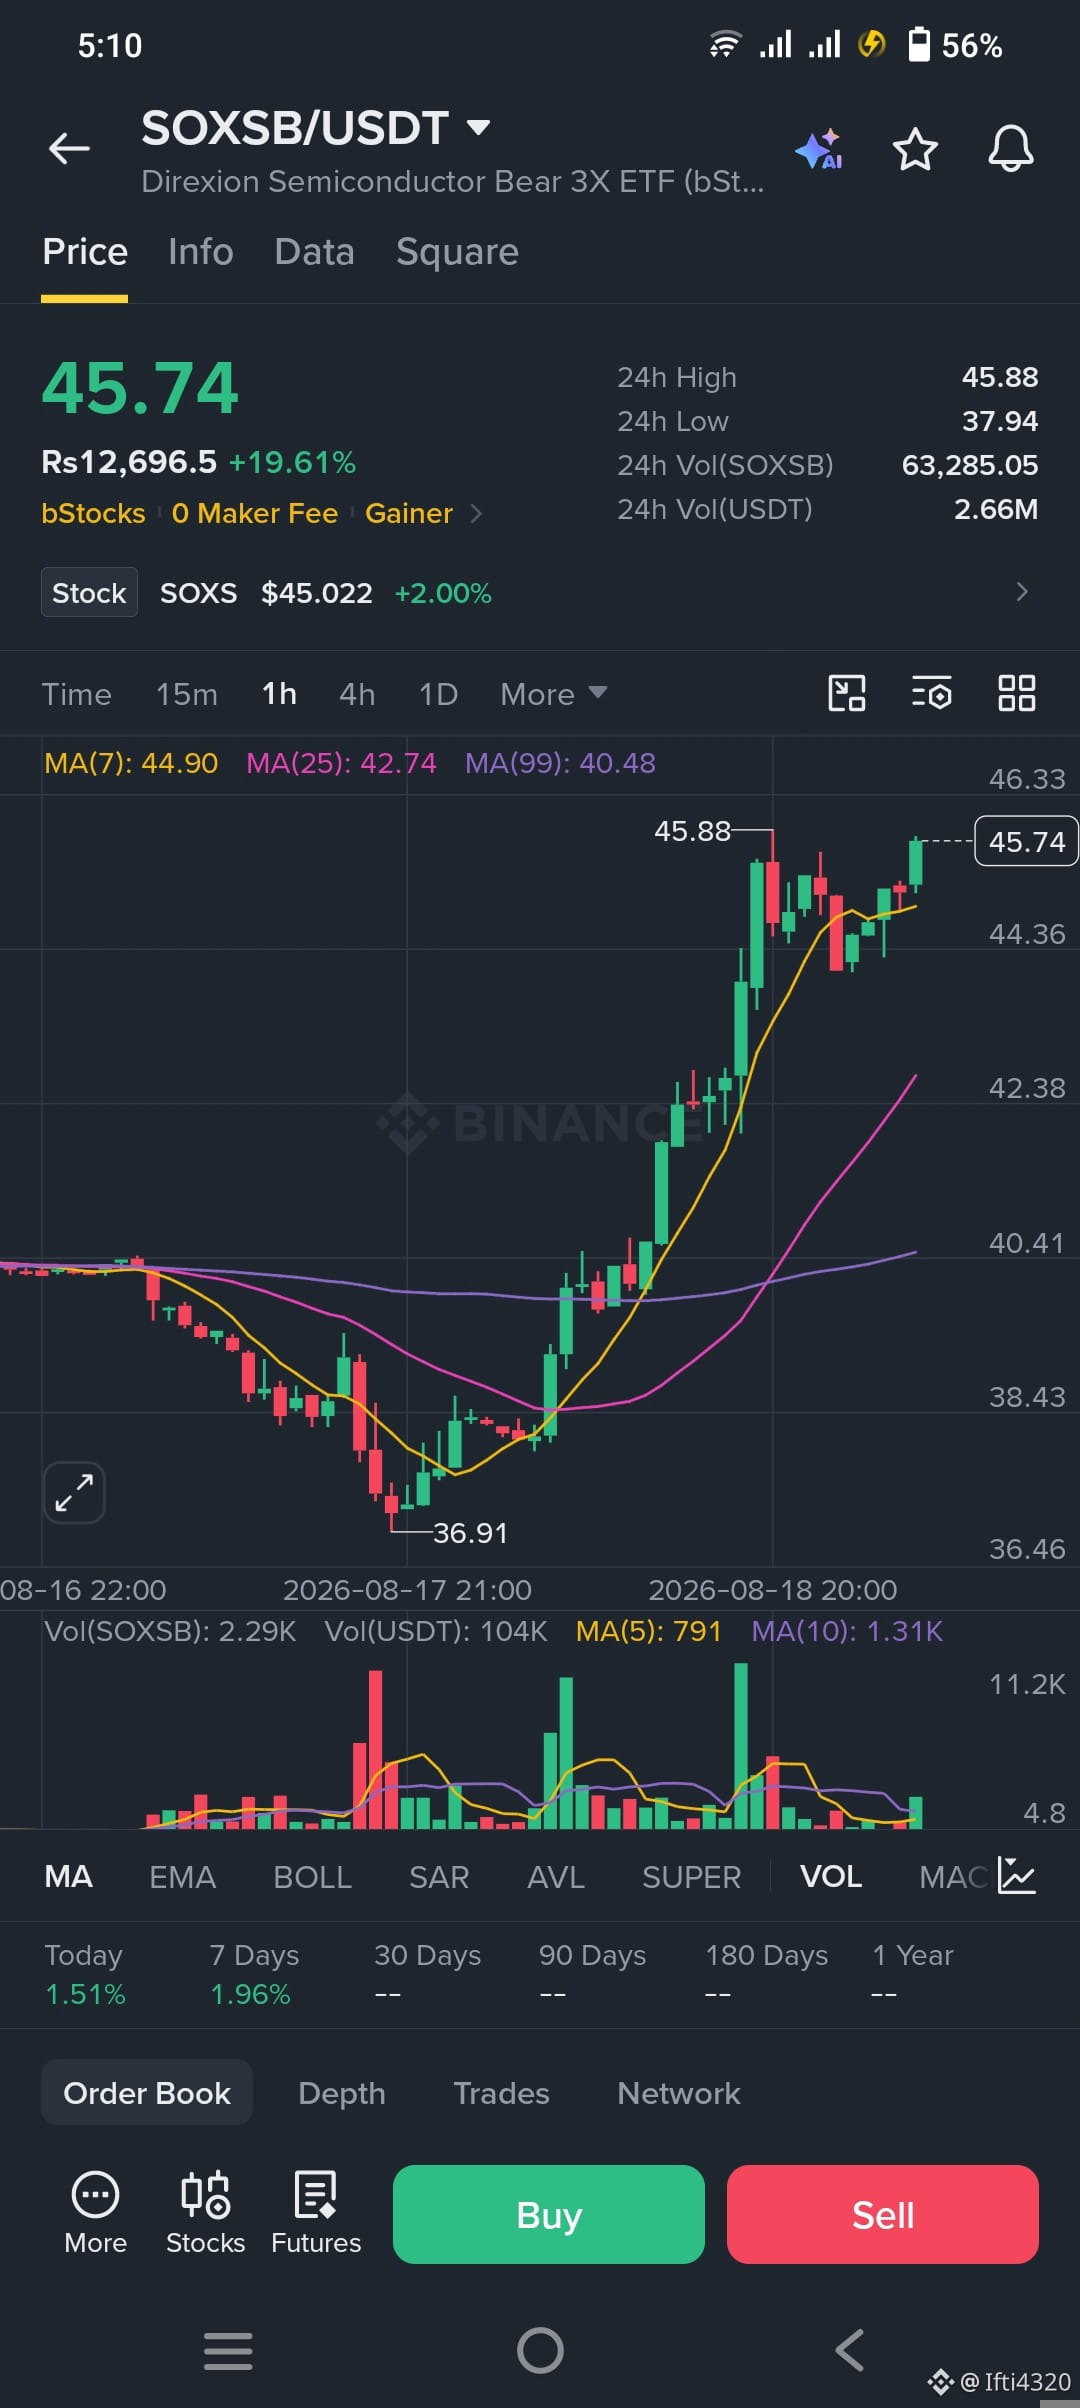Tap the Android back chevron
1080x2408 pixels.
point(849,2350)
